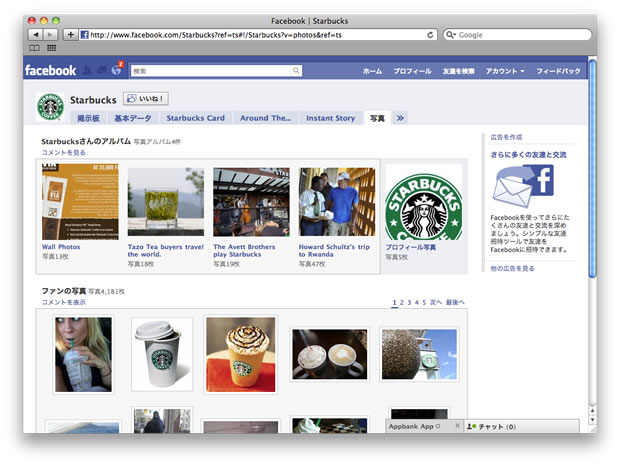Go to fan photos page 2
The width and height of the screenshot is (620, 465).
[x=401, y=302]
